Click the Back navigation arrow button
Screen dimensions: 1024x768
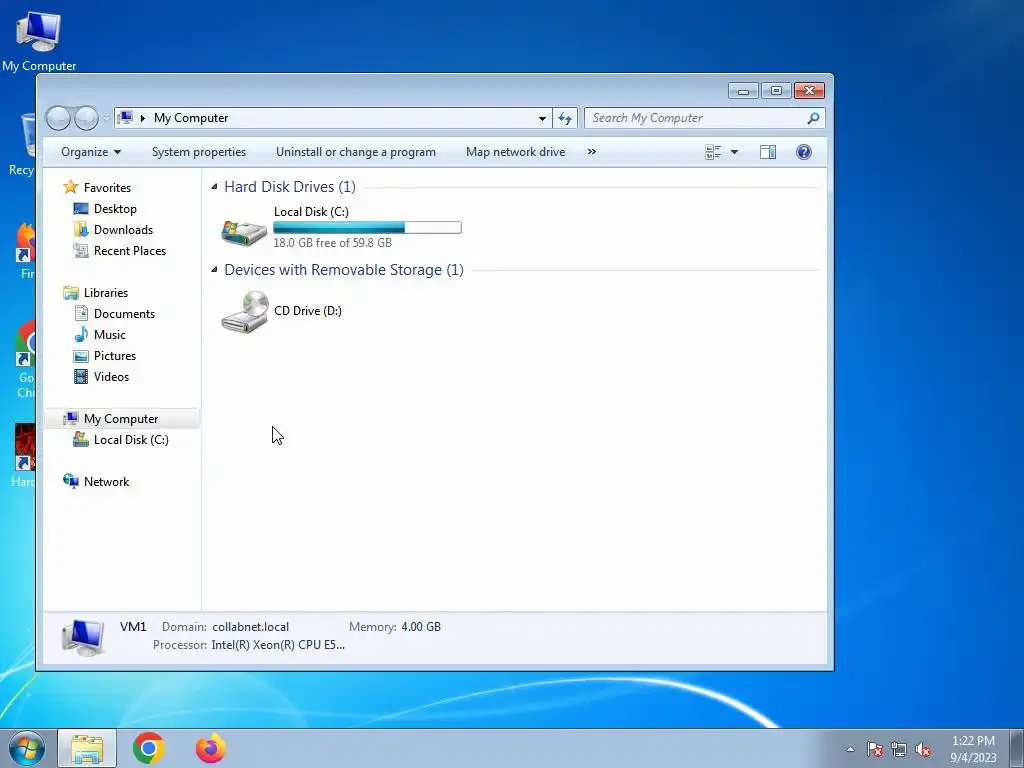(57, 118)
